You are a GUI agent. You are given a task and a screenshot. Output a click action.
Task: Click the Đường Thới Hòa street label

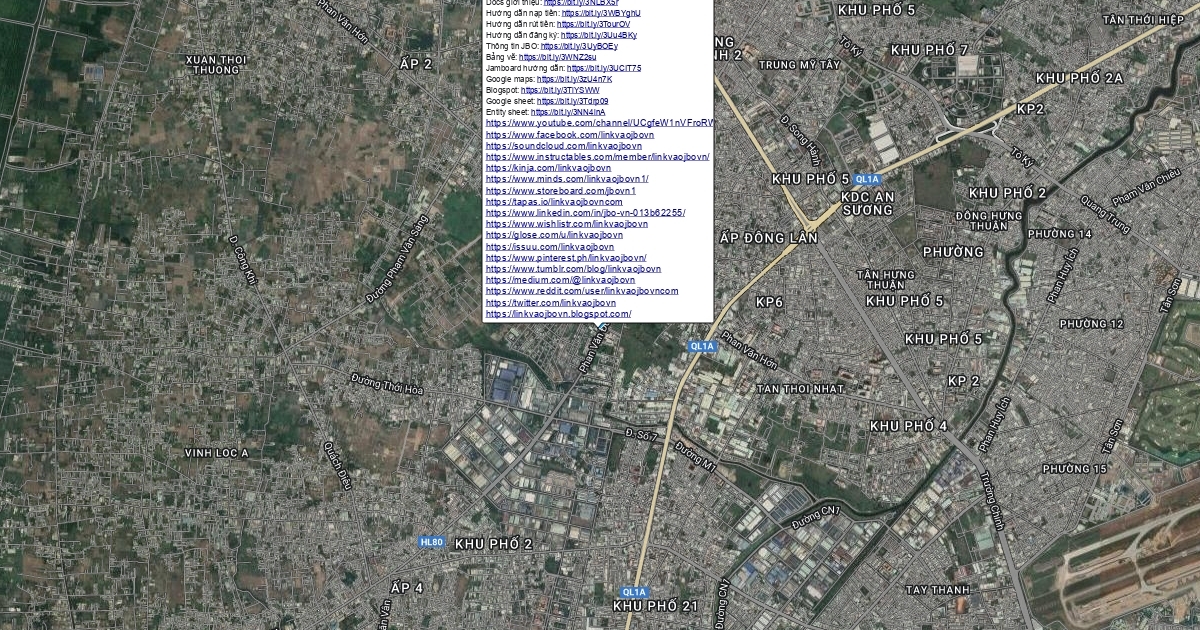(x=388, y=384)
